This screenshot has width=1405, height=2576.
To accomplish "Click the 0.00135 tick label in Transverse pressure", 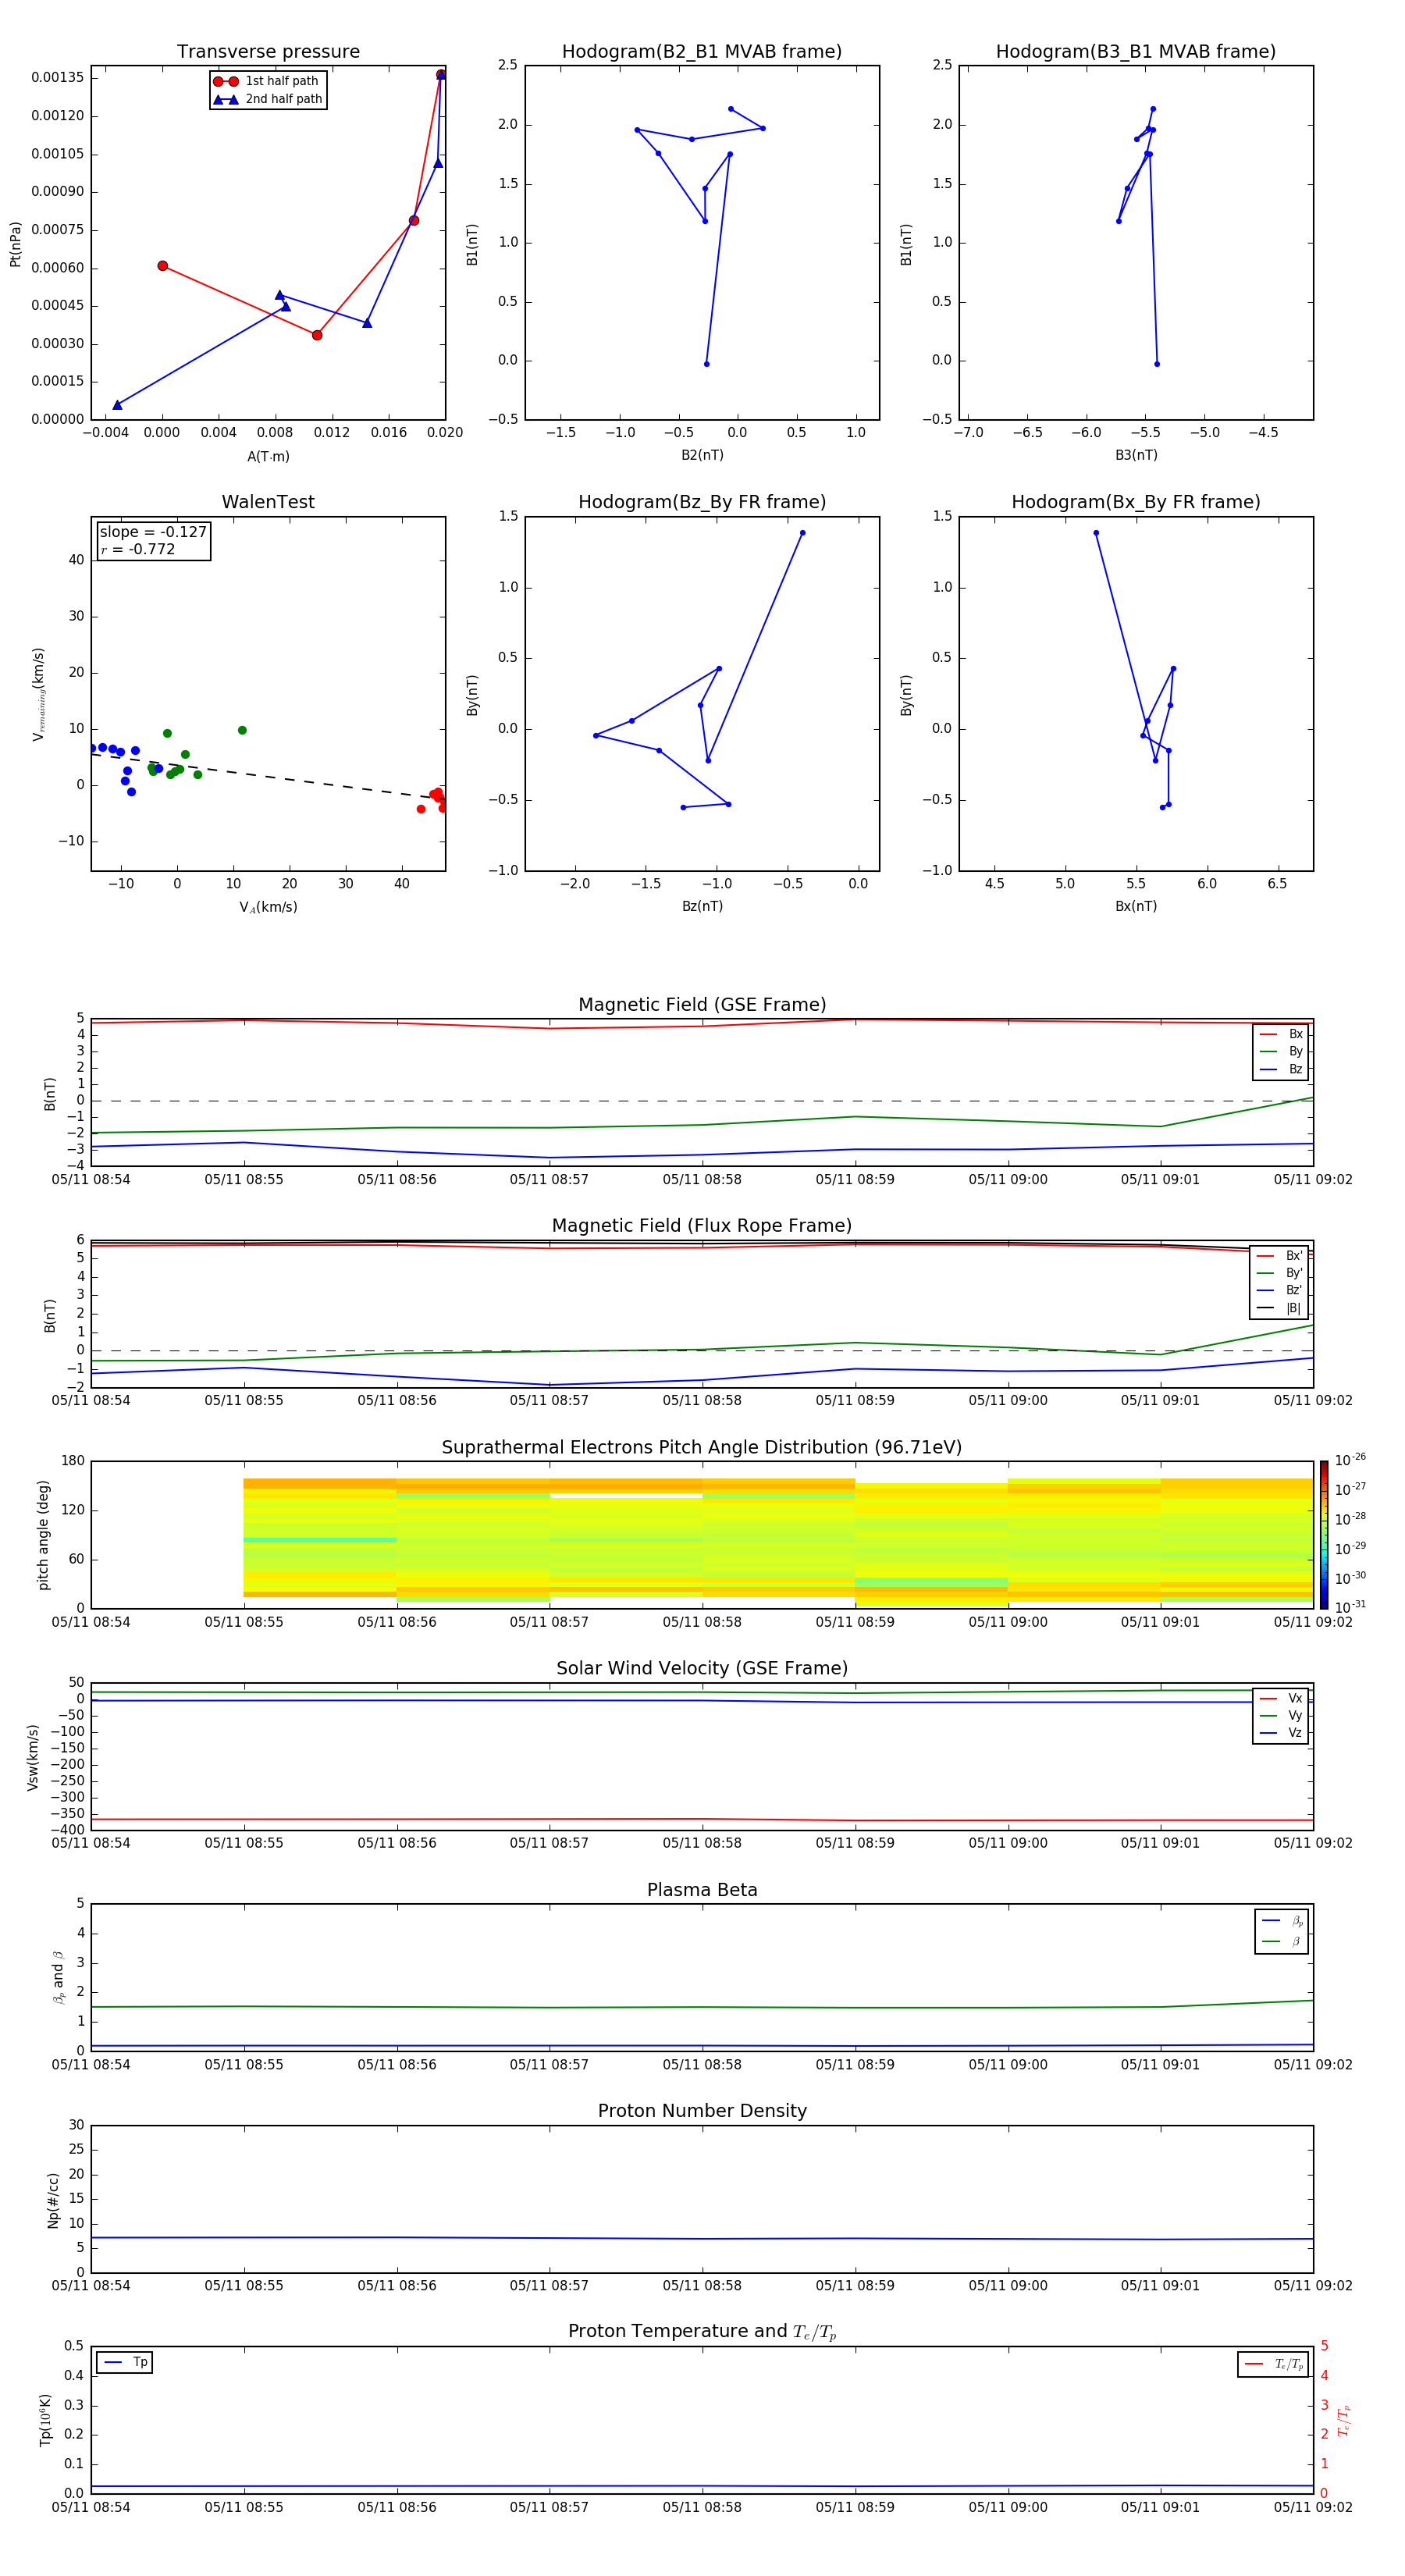I will click(58, 77).
